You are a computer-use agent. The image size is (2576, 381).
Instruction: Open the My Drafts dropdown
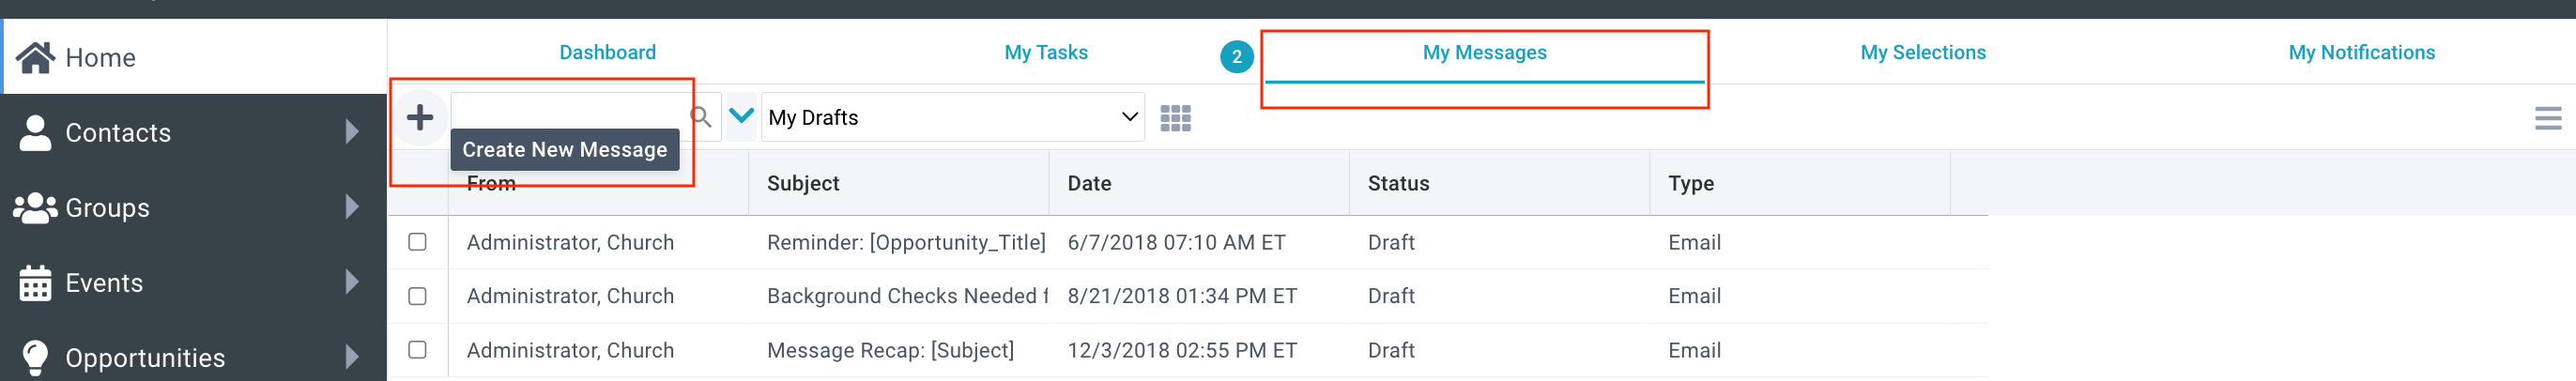pyautogui.click(x=952, y=117)
